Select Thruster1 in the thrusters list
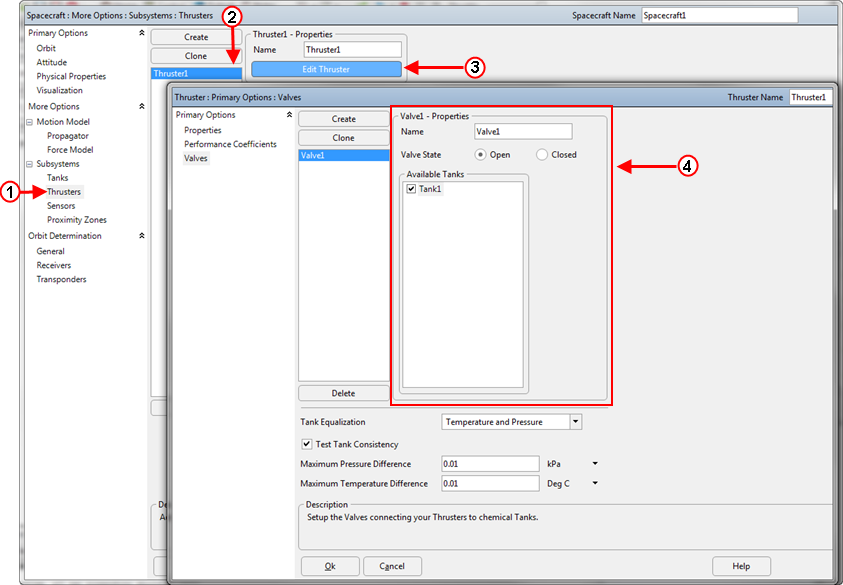The image size is (843, 585). click(x=196, y=74)
